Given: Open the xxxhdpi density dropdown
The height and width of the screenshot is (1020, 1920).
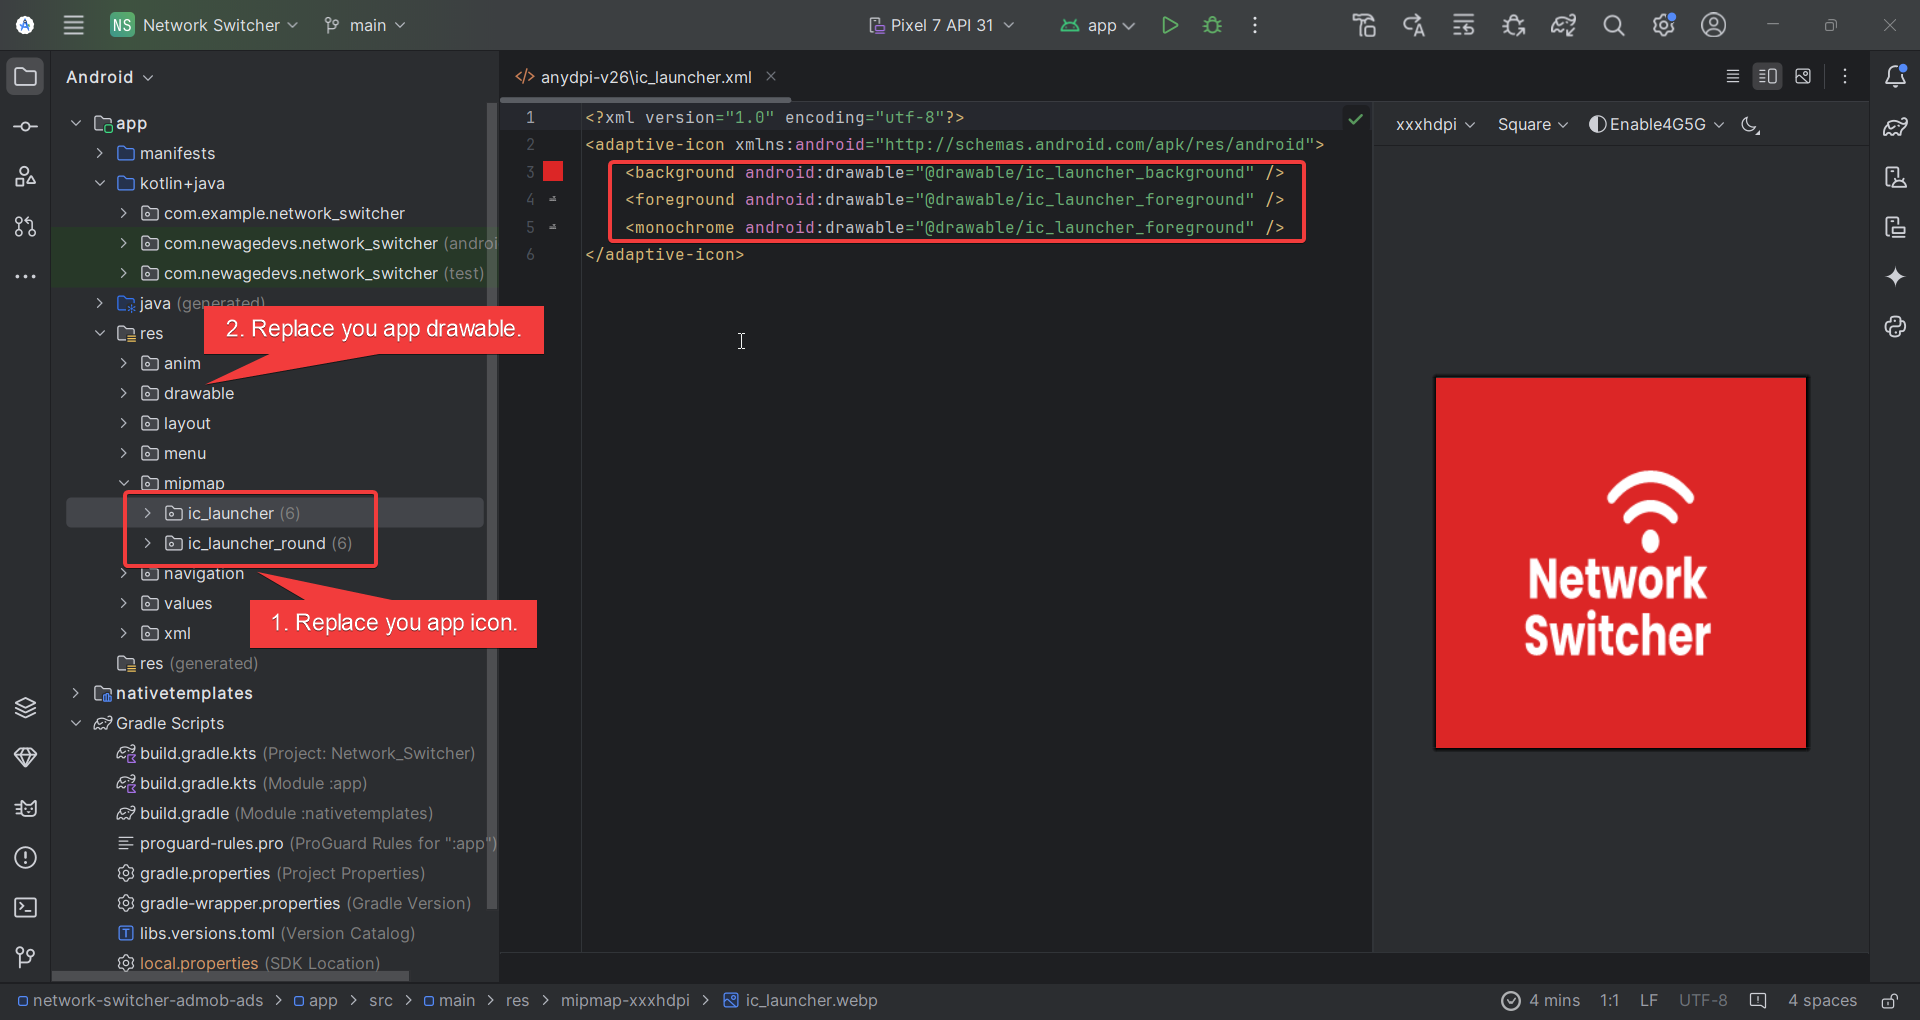Looking at the screenshot, I should [1436, 125].
